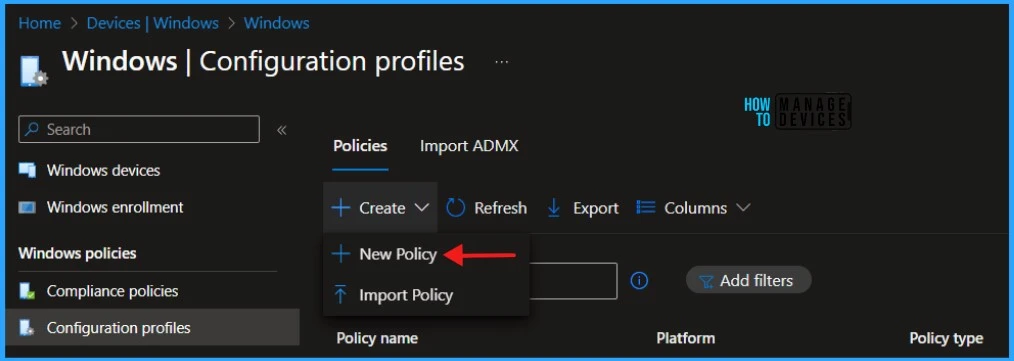Open the ellipsis menu beside page title
The width and height of the screenshot is (1014, 361).
click(x=501, y=62)
